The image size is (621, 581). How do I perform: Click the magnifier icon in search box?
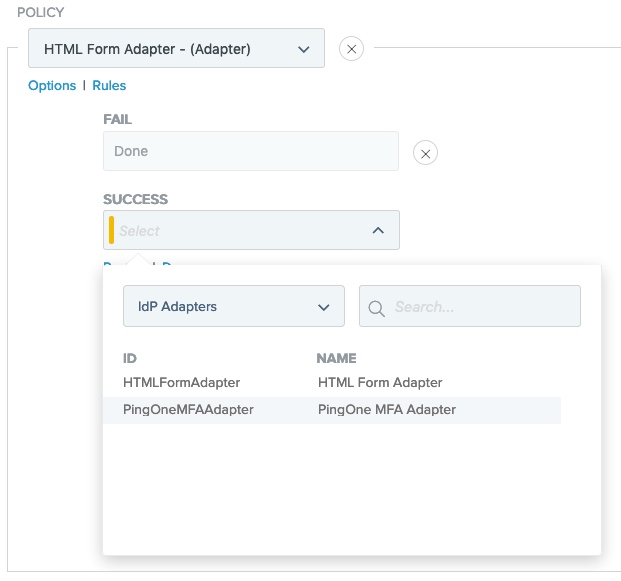(377, 308)
